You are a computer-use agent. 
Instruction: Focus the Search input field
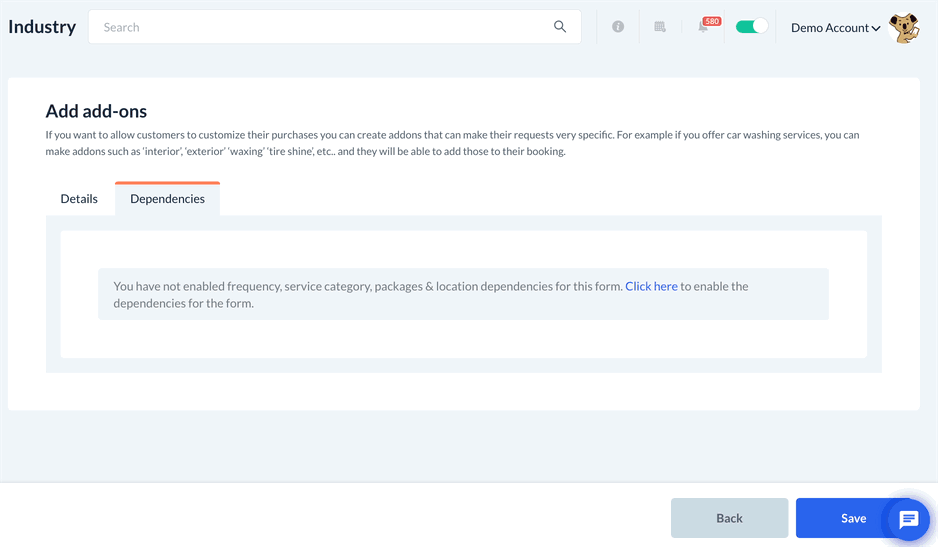[x=320, y=27]
